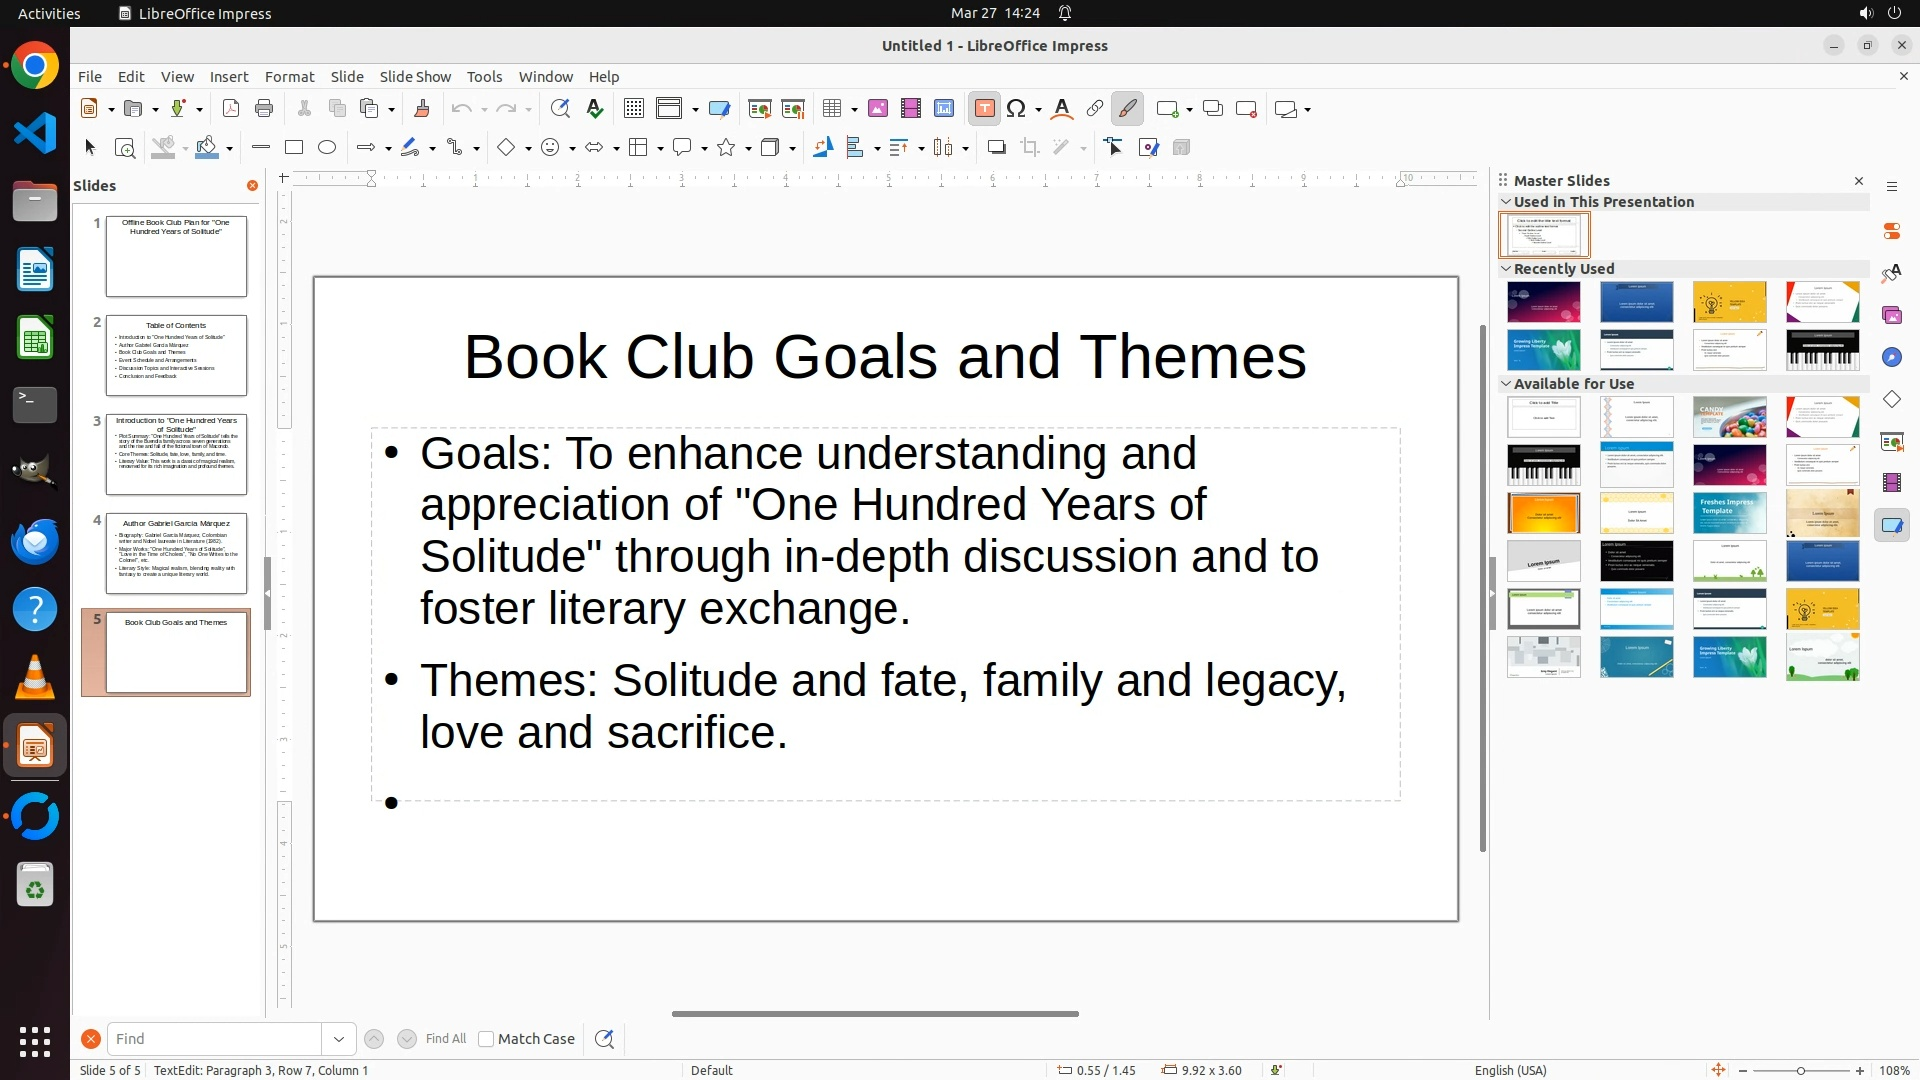This screenshot has height=1080, width=1920.
Task: Open the Slide Show menu
Action: pos(415,77)
